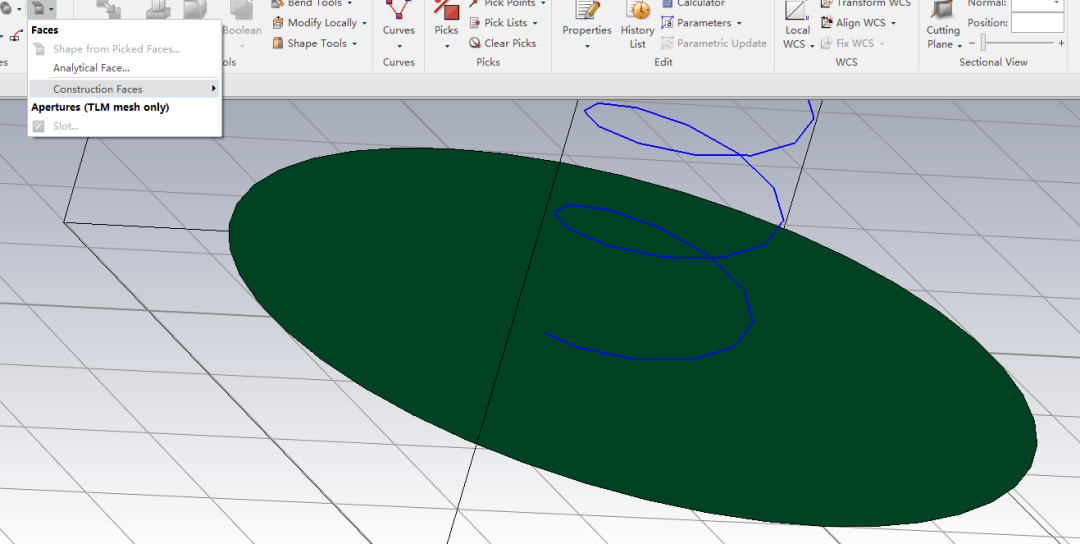Click the extrude shape icon

pyautogui.click(x=158, y=10)
